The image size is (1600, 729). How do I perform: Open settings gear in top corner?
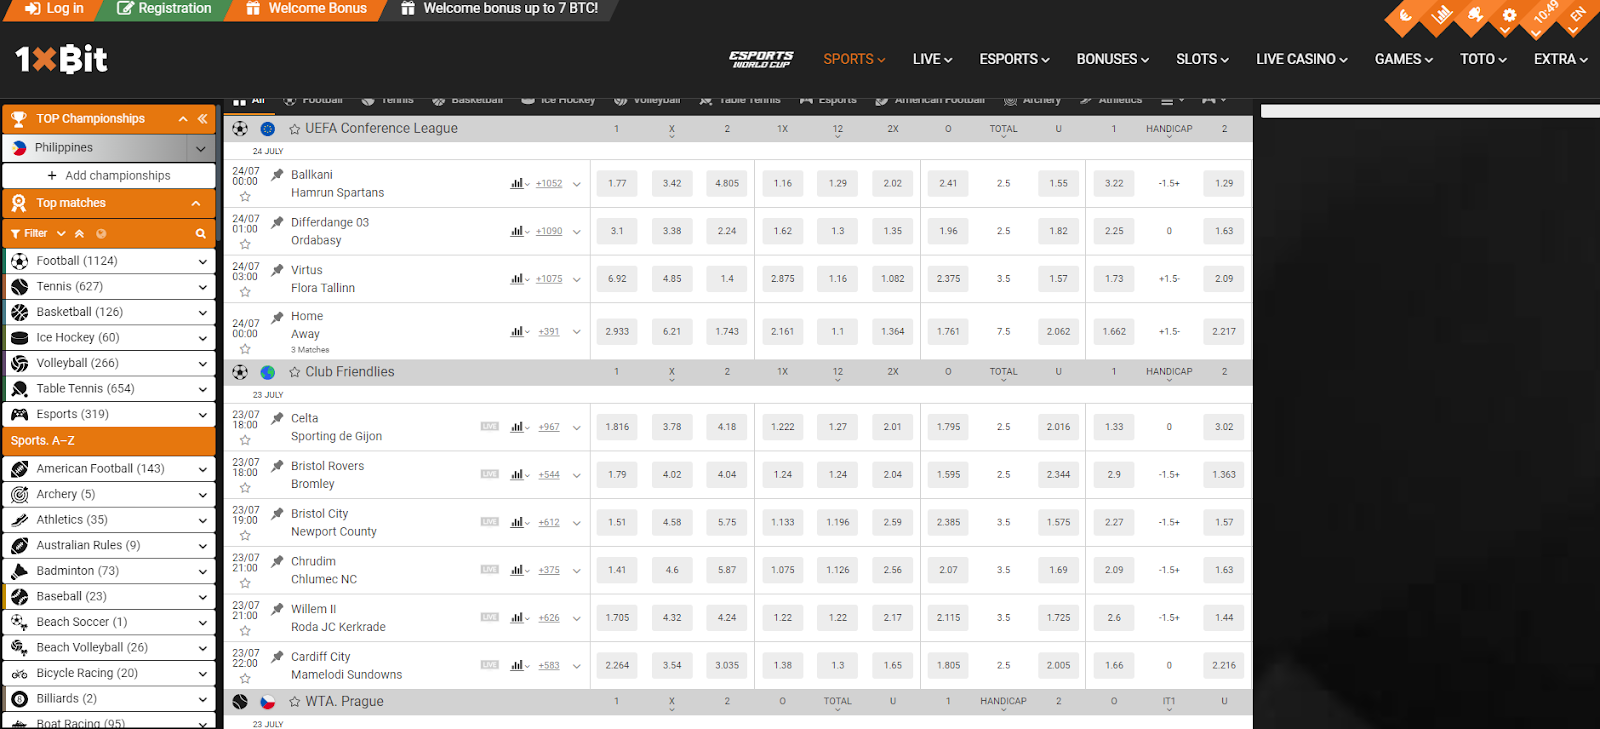(x=1509, y=16)
